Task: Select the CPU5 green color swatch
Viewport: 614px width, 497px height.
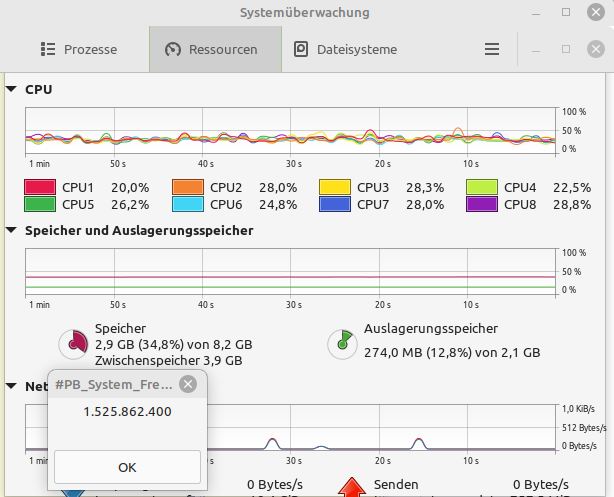Action: [39, 204]
